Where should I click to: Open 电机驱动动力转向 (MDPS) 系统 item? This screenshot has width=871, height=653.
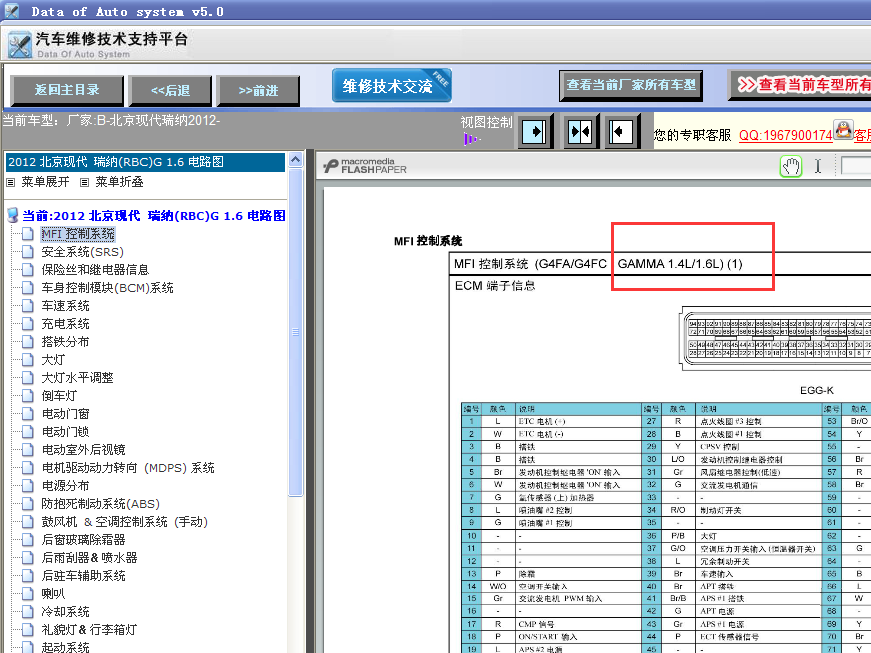coord(128,468)
